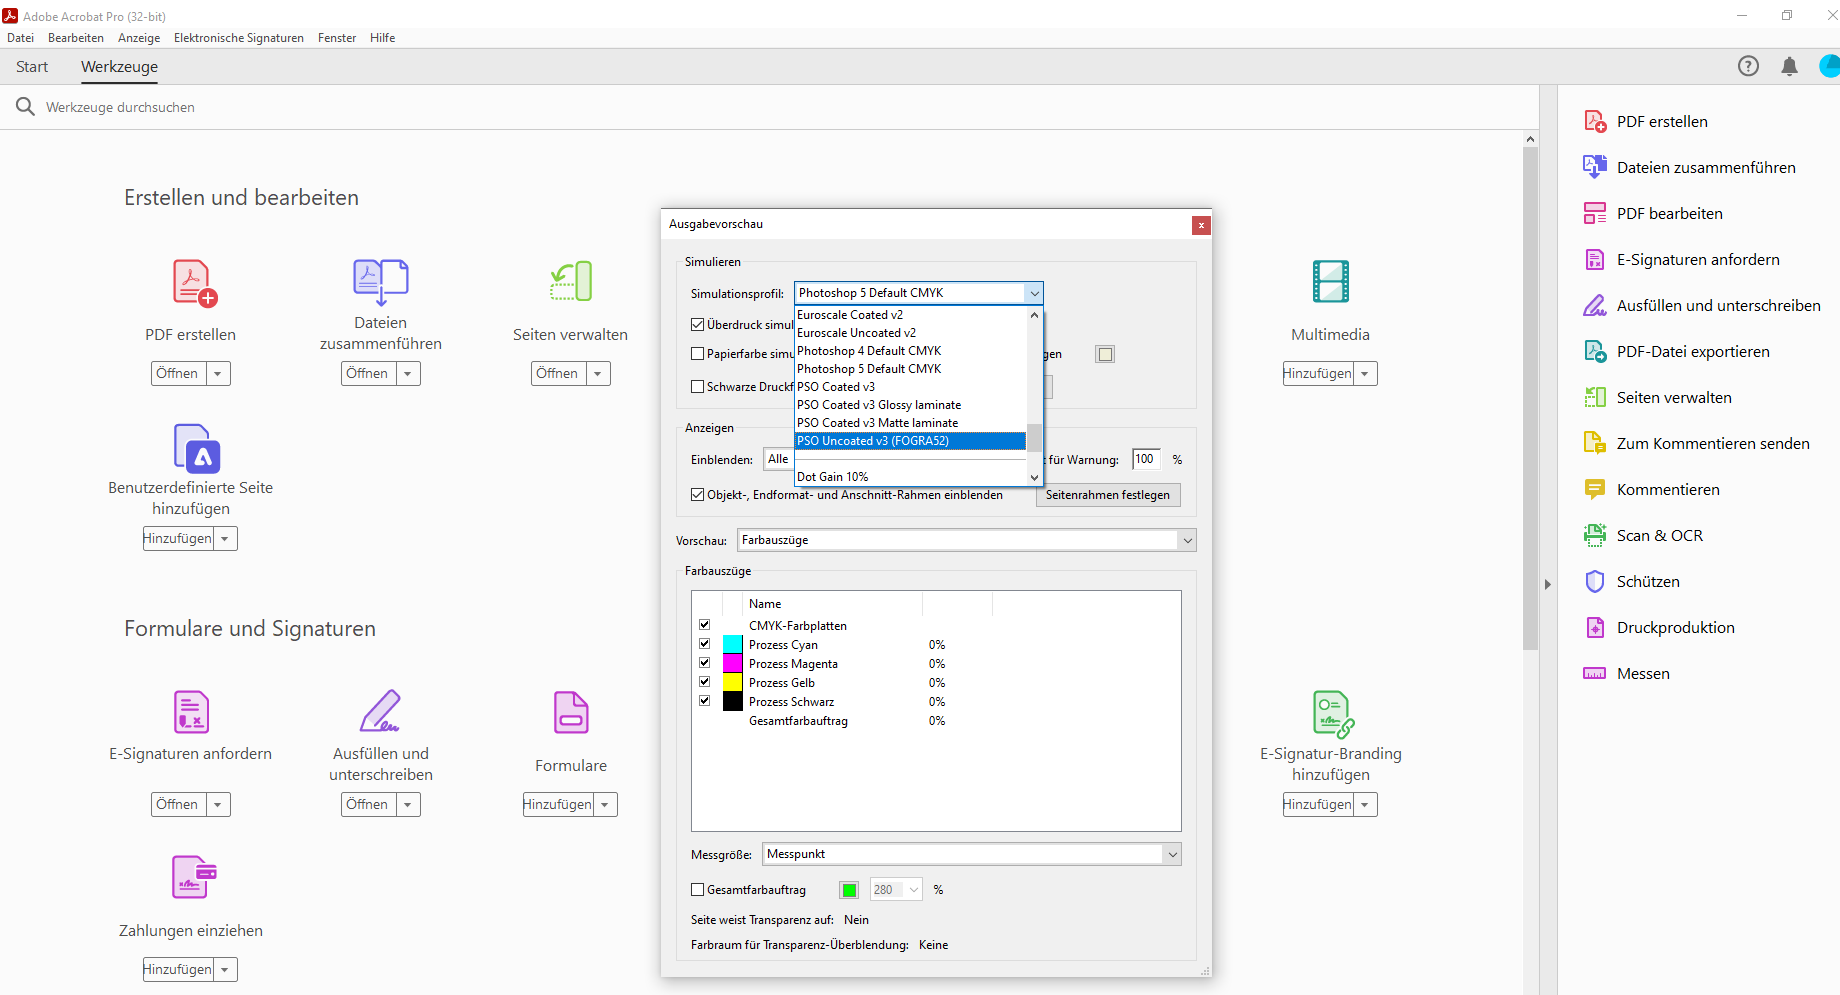The image size is (1840, 995).
Task: Click Benutzerdefinierte Seite hinzufügen icon
Action: pyautogui.click(x=197, y=447)
